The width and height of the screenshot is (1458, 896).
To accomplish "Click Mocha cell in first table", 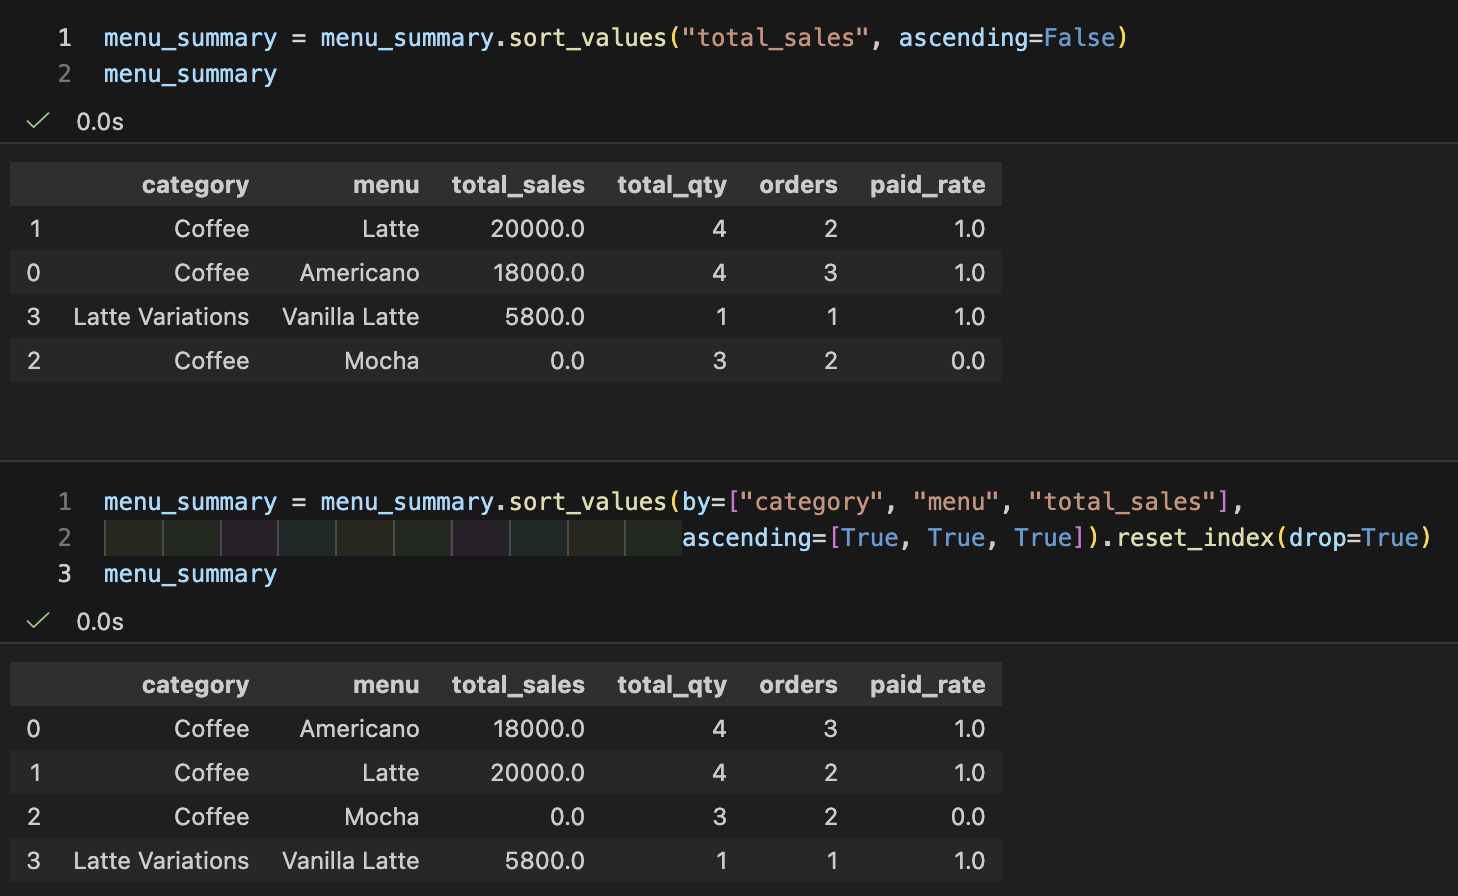I will [381, 361].
